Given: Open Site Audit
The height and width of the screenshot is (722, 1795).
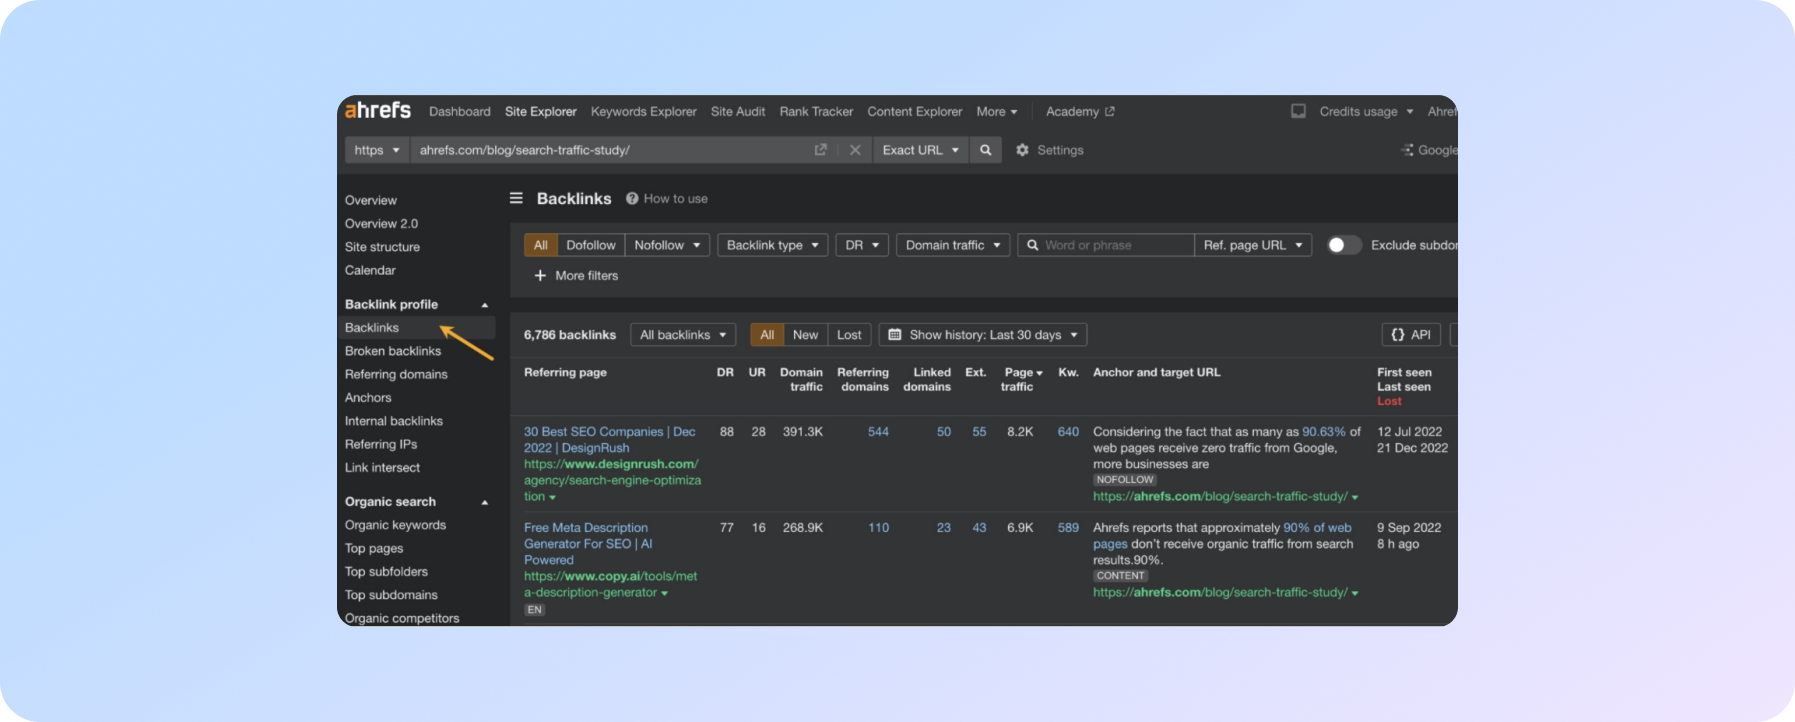Looking at the screenshot, I should click(738, 111).
